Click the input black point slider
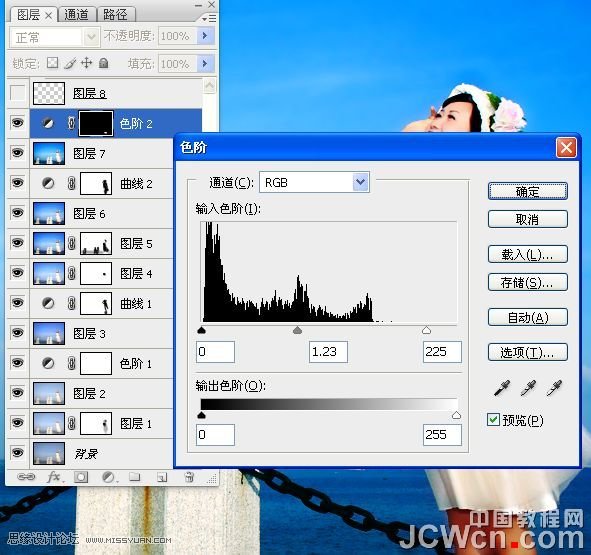Viewport: 591px width, 555px height. point(201,331)
